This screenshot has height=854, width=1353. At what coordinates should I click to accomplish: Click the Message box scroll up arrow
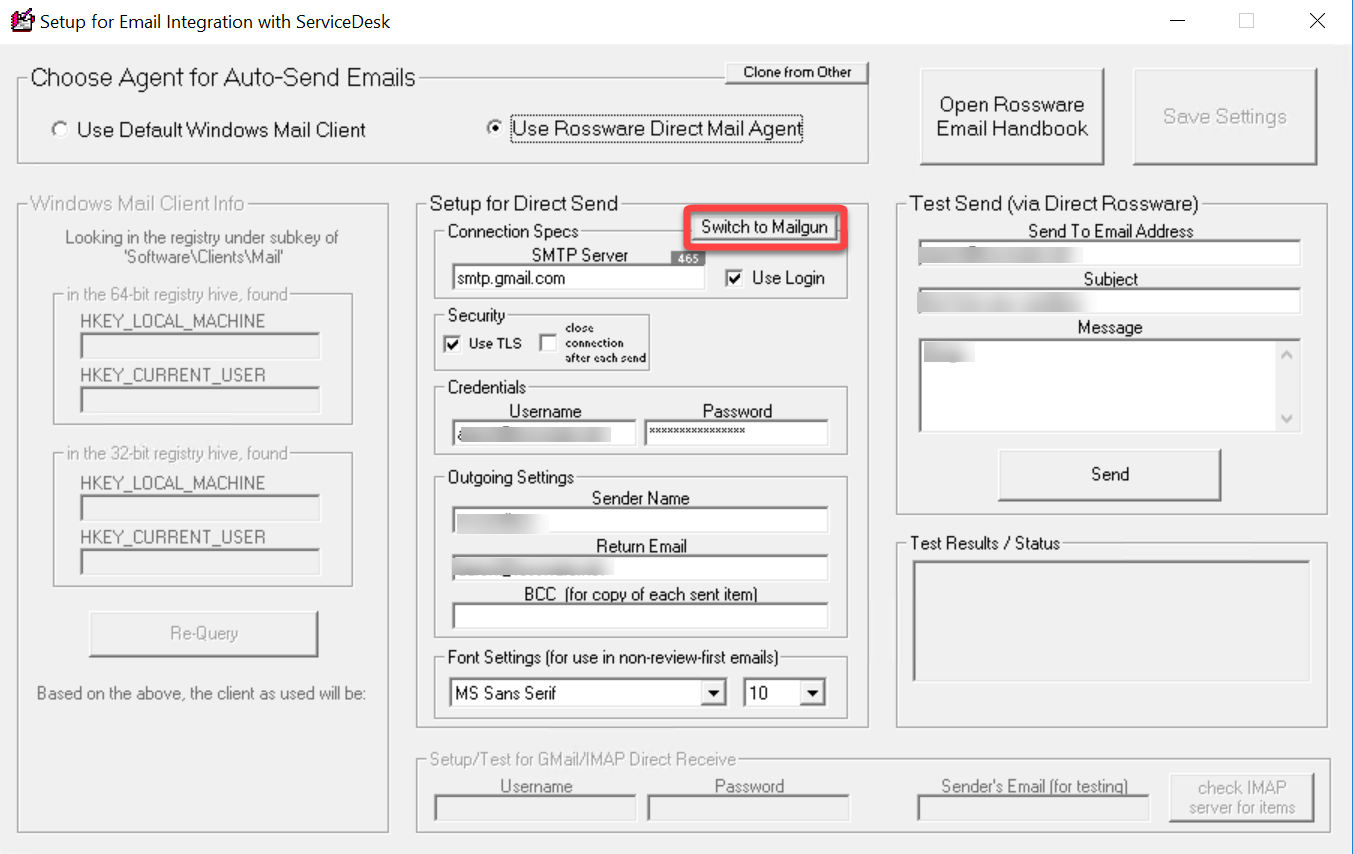point(1287,353)
